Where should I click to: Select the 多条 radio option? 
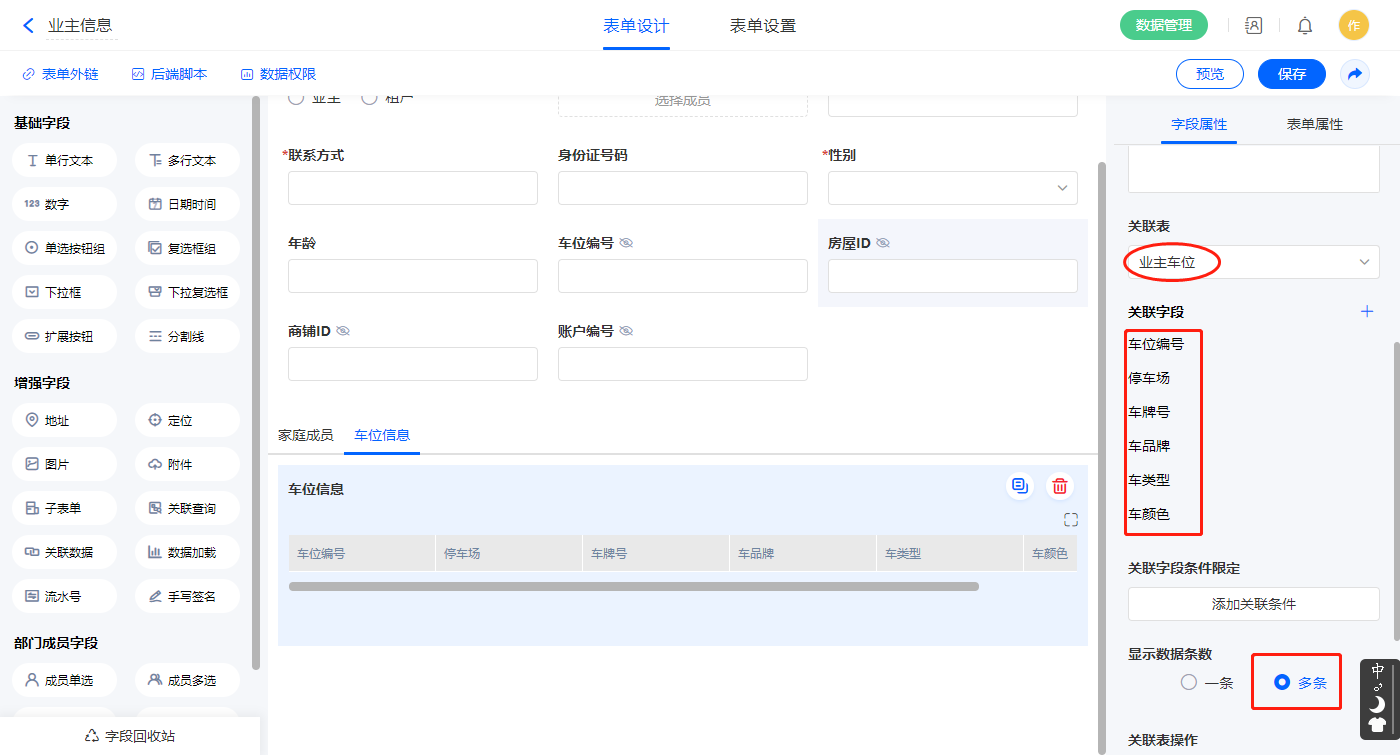point(1281,683)
